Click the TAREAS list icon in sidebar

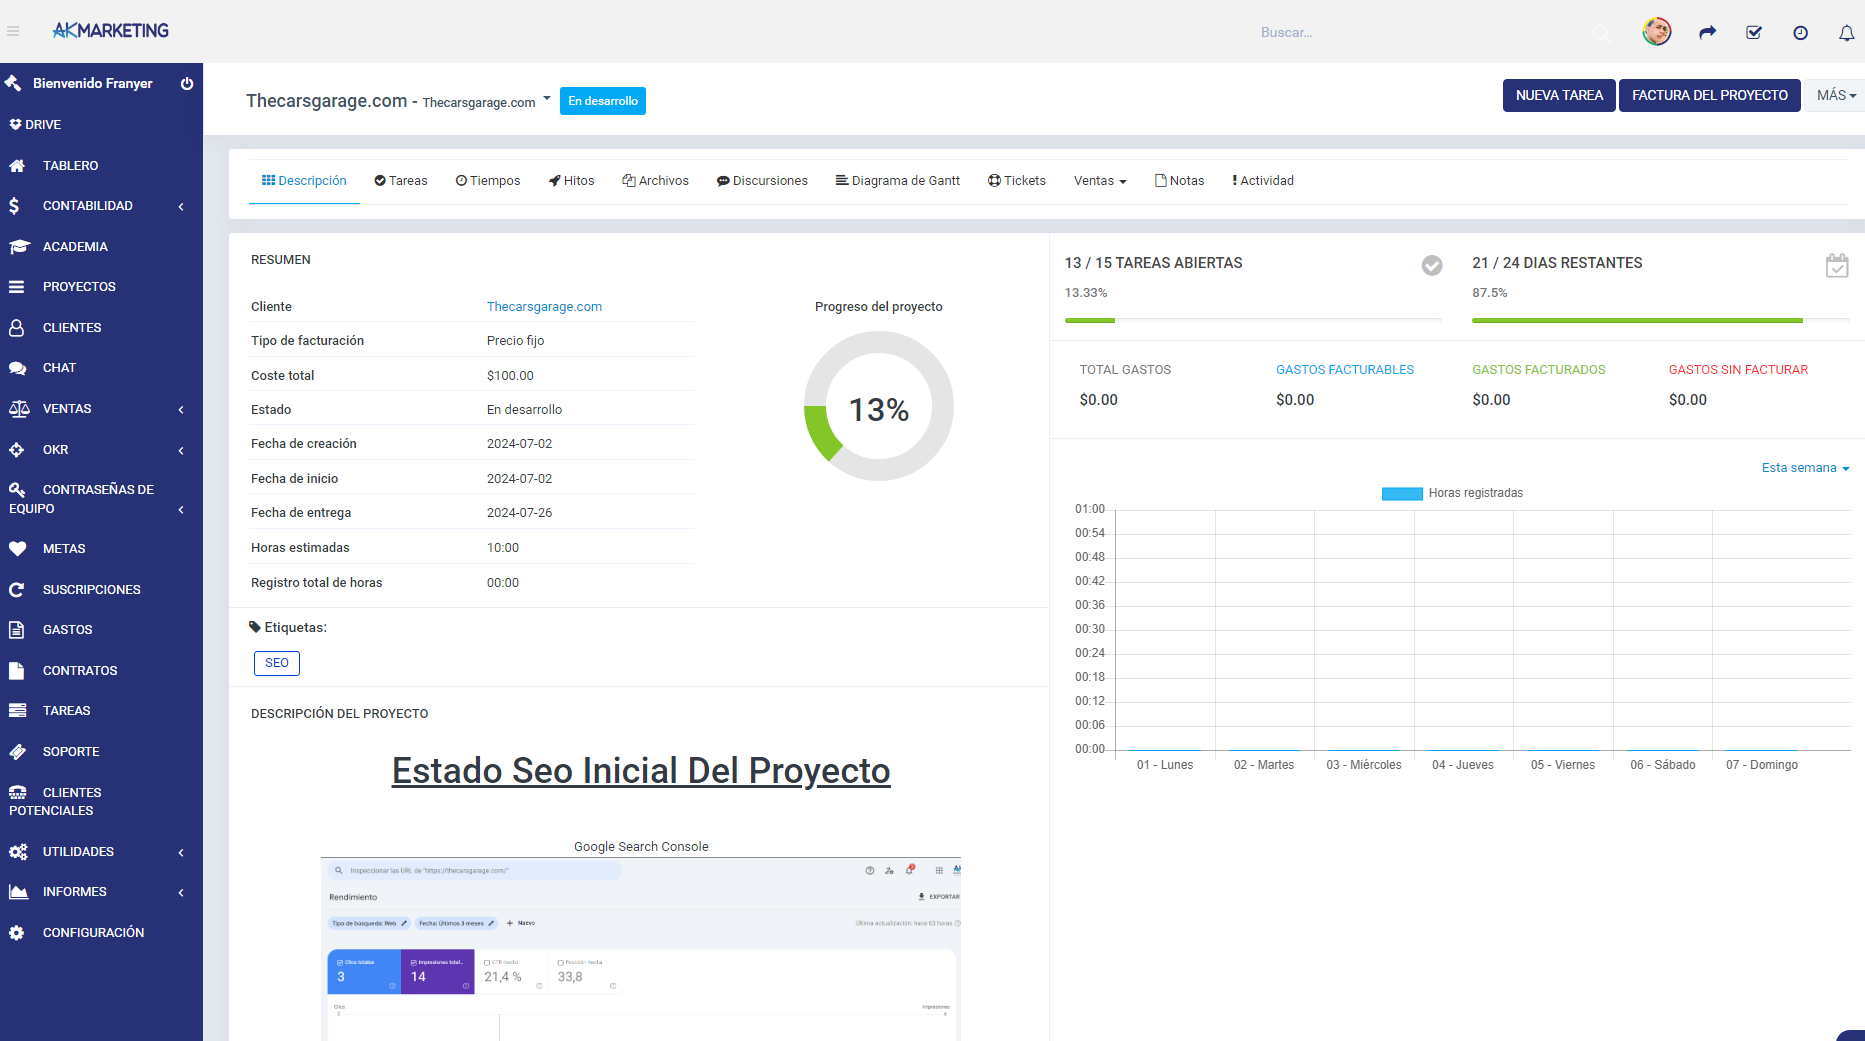tap(17, 711)
